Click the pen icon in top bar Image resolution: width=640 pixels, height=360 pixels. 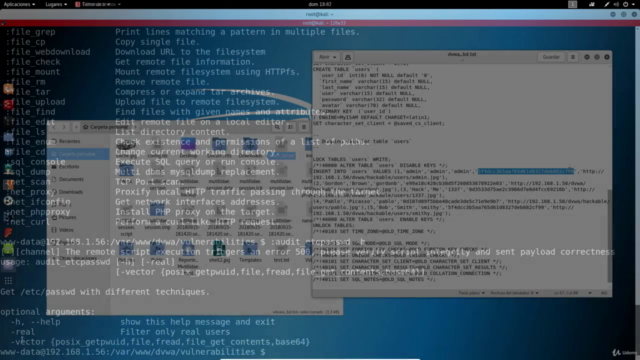click(607, 4)
